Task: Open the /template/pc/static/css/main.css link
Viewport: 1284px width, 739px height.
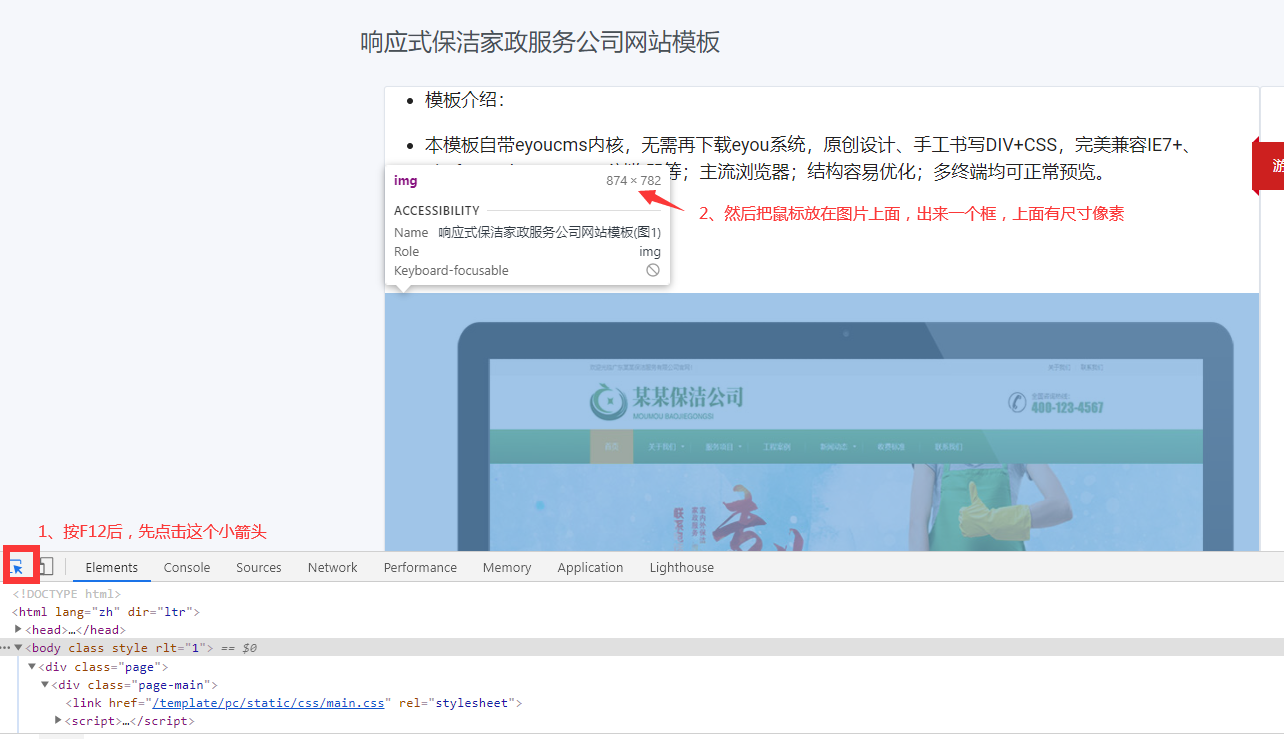Action: click(x=268, y=703)
